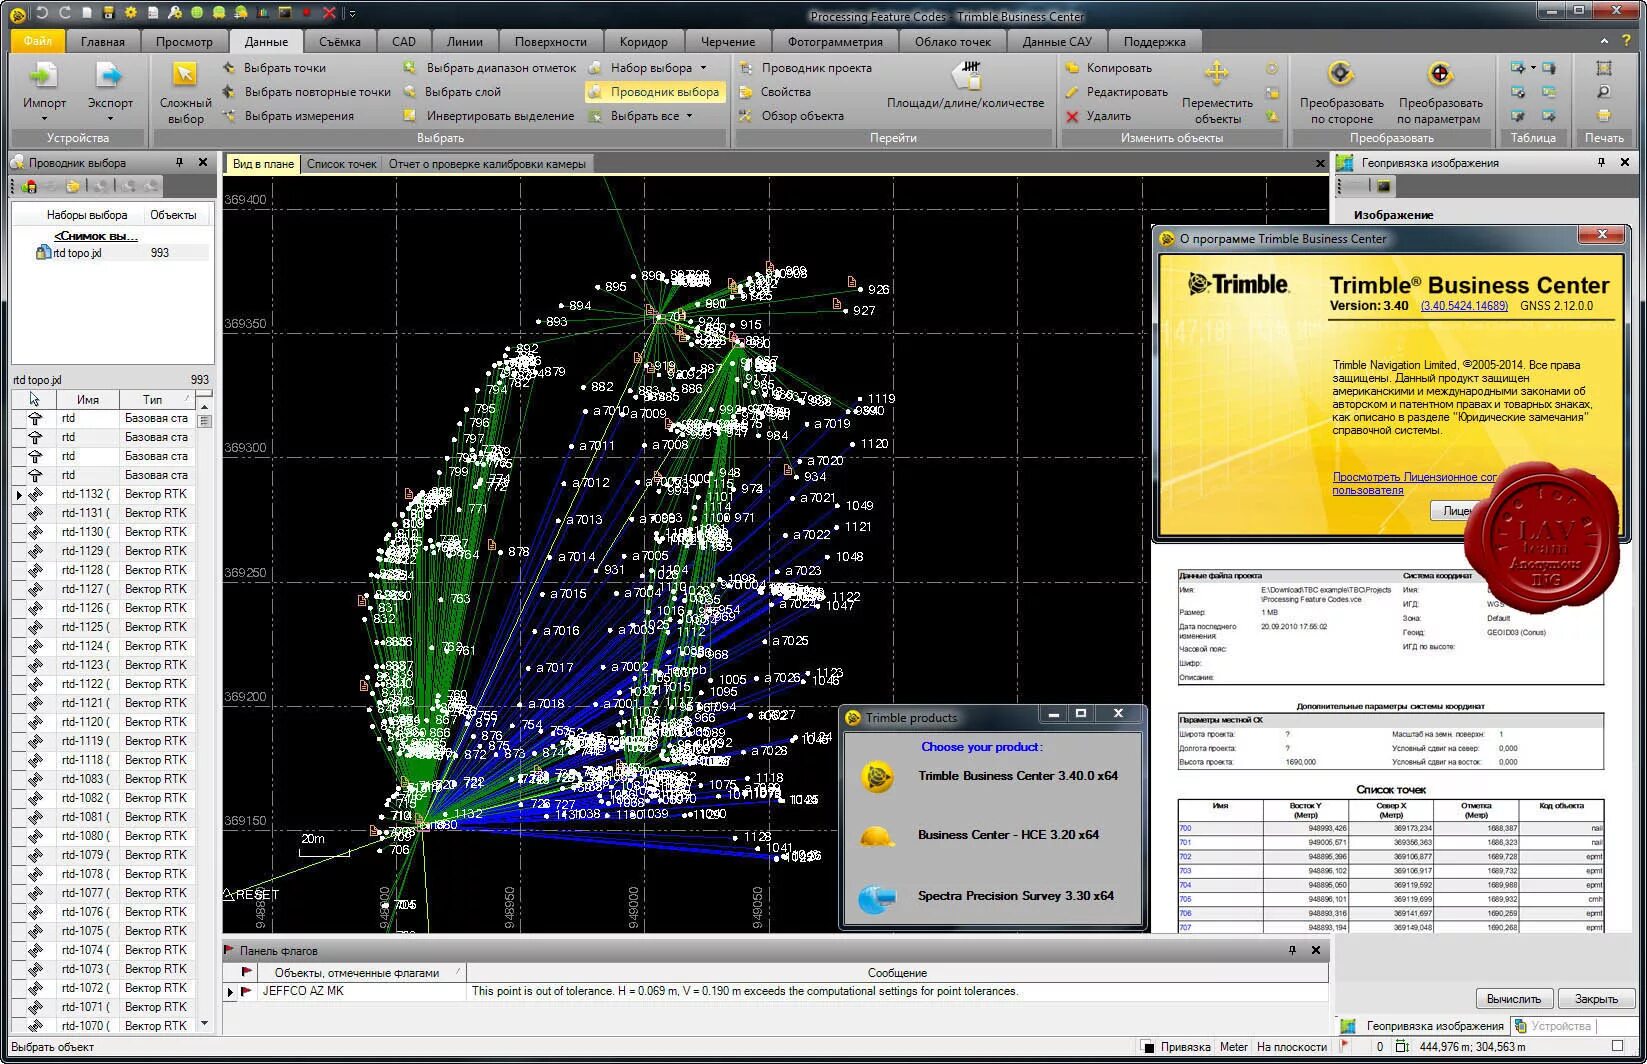The width and height of the screenshot is (1647, 1064).
Task: Click the Вычислить button
Action: tap(1514, 998)
